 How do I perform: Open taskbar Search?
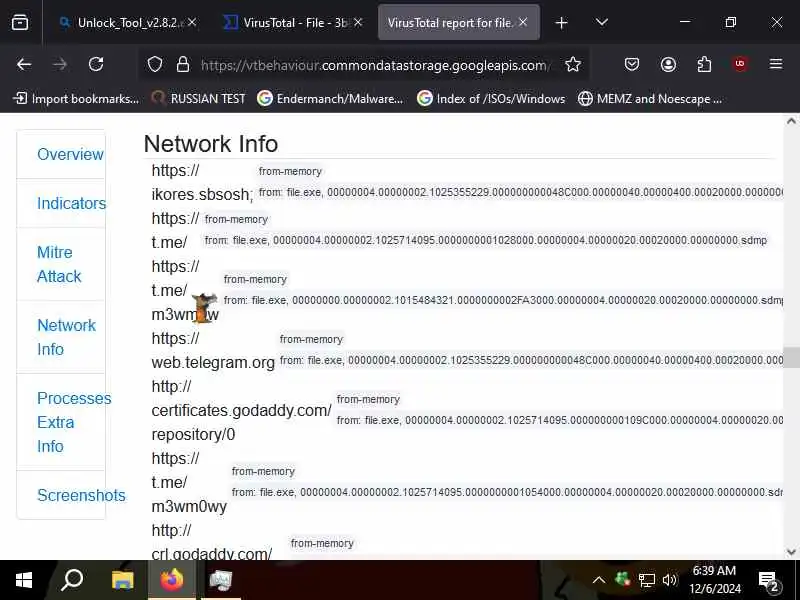point(72,580)
